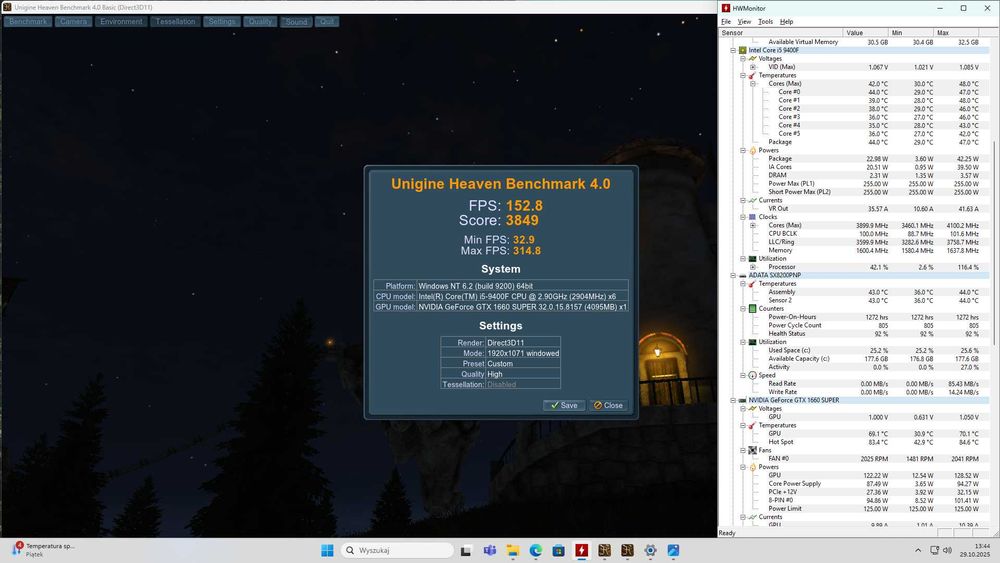Viewport: 1000px width, 563px height.
Task: Open the Temperatura weather widget
Action: (x=43, y=550)
